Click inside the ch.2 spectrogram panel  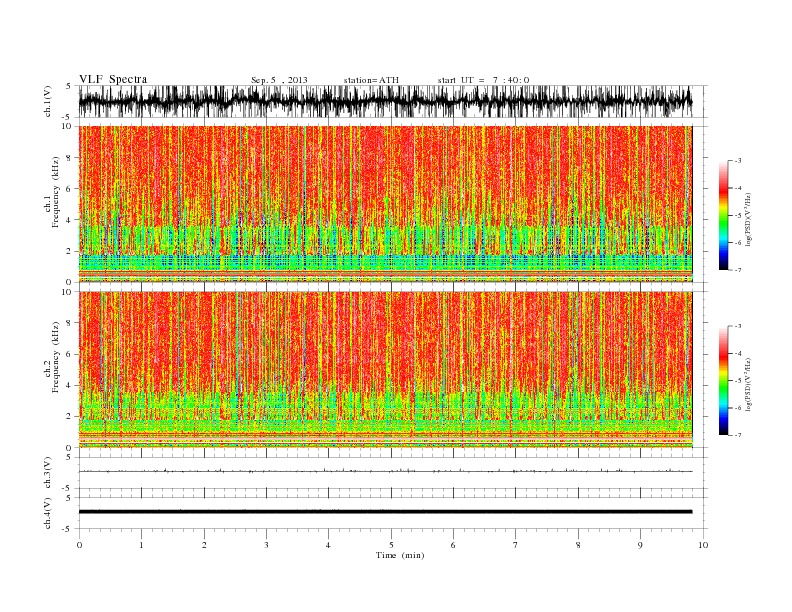tap(385, 370)
